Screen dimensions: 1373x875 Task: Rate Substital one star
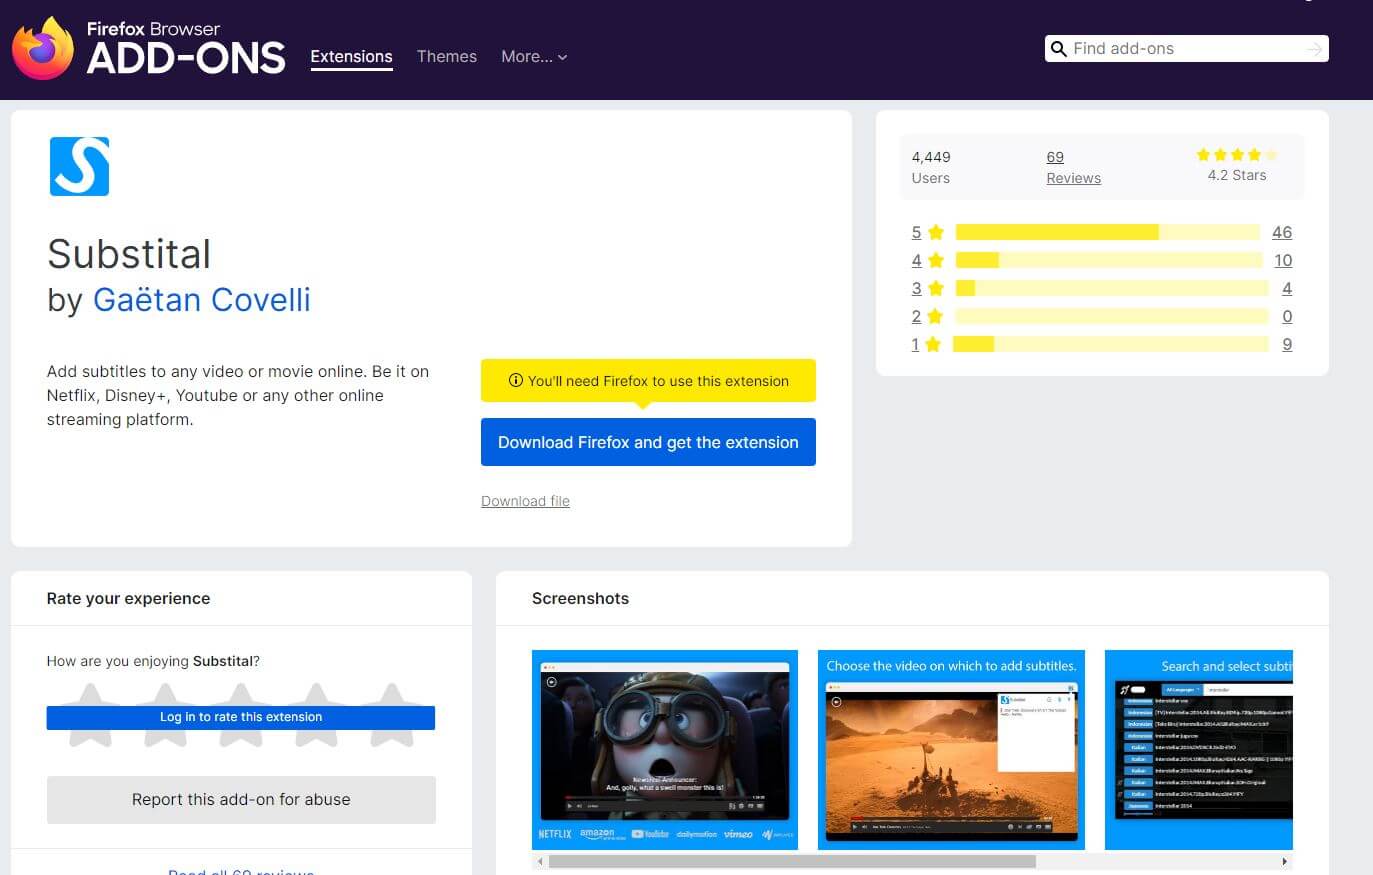(90, 715)
